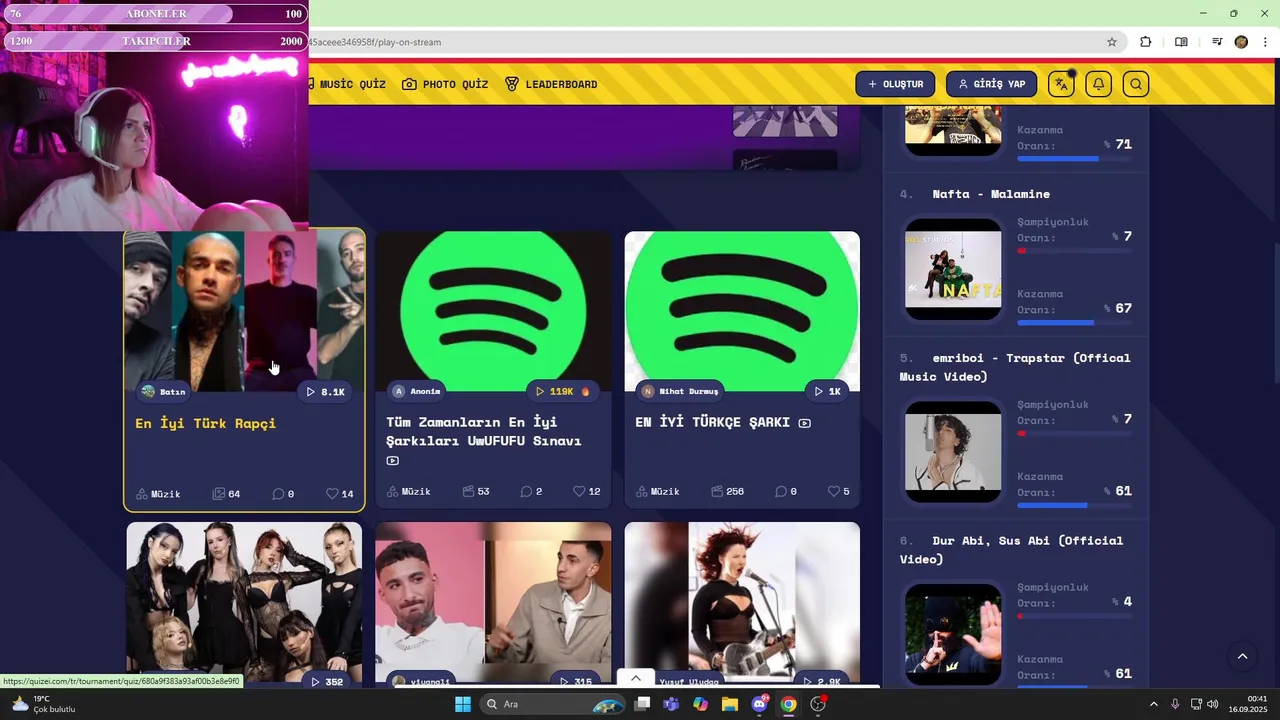
Task: Open Tüm Zamanların En İyi Şarkıları UwUFUFU Sınavı title
Action: pos(484,431)
